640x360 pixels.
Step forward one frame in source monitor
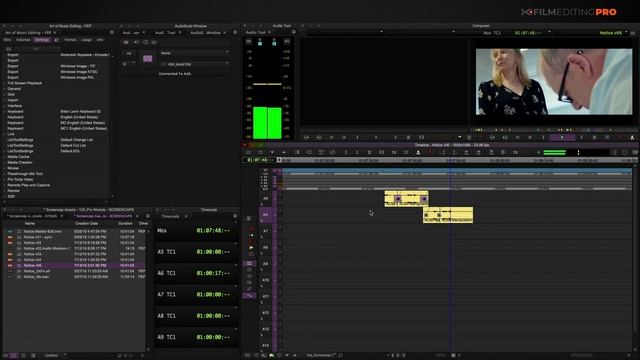344,138
